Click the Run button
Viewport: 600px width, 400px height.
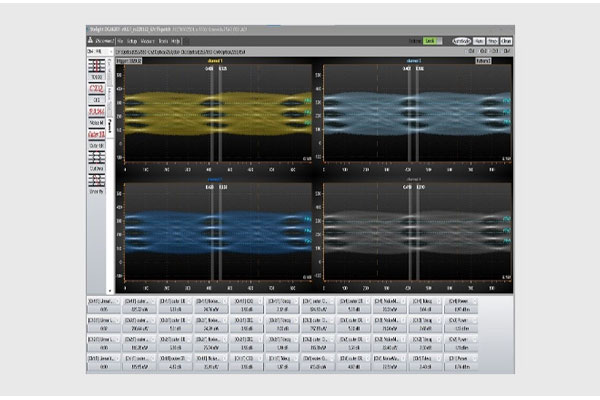click(x=479, y=41)
